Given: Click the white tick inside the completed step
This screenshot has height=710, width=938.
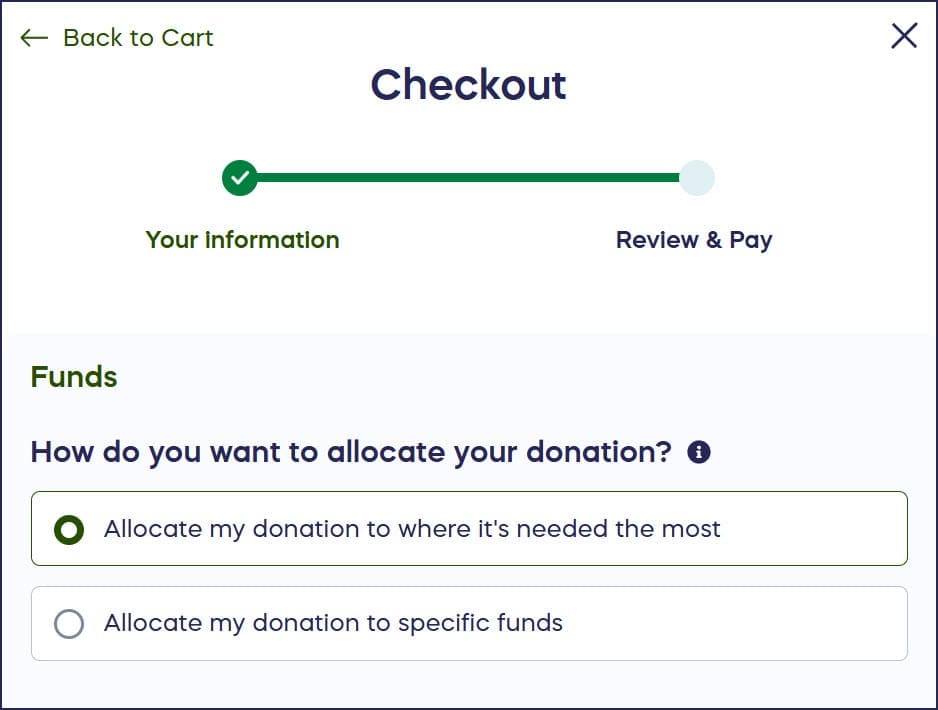Looking at the screenshot, I should pyautogui.click(x=240, y=178).
